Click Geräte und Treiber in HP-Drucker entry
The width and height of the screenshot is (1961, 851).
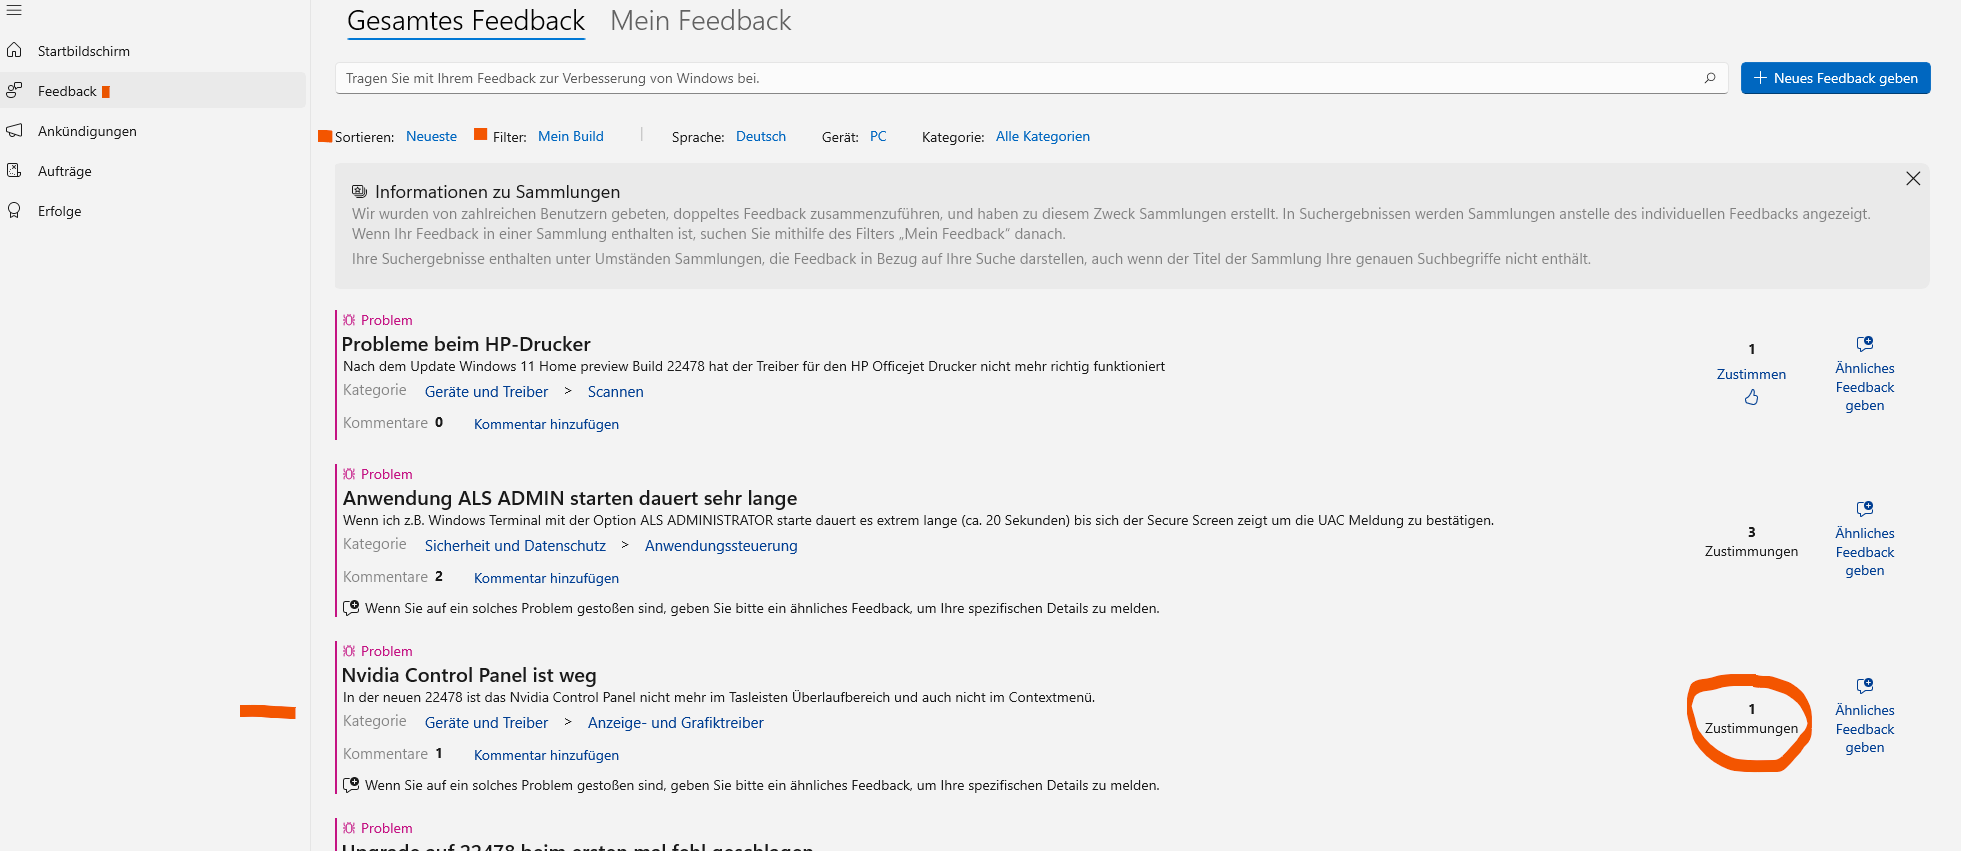click(x=486, y=392)
